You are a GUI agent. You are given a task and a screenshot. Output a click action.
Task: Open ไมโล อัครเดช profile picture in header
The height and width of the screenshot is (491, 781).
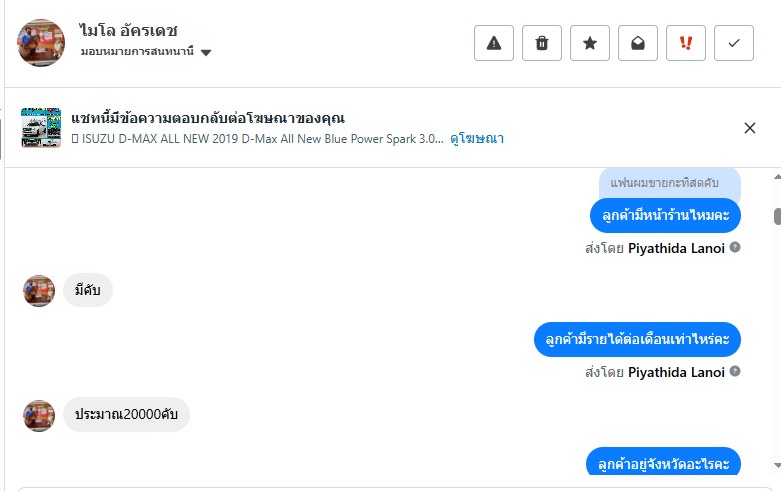click(41, 43)
